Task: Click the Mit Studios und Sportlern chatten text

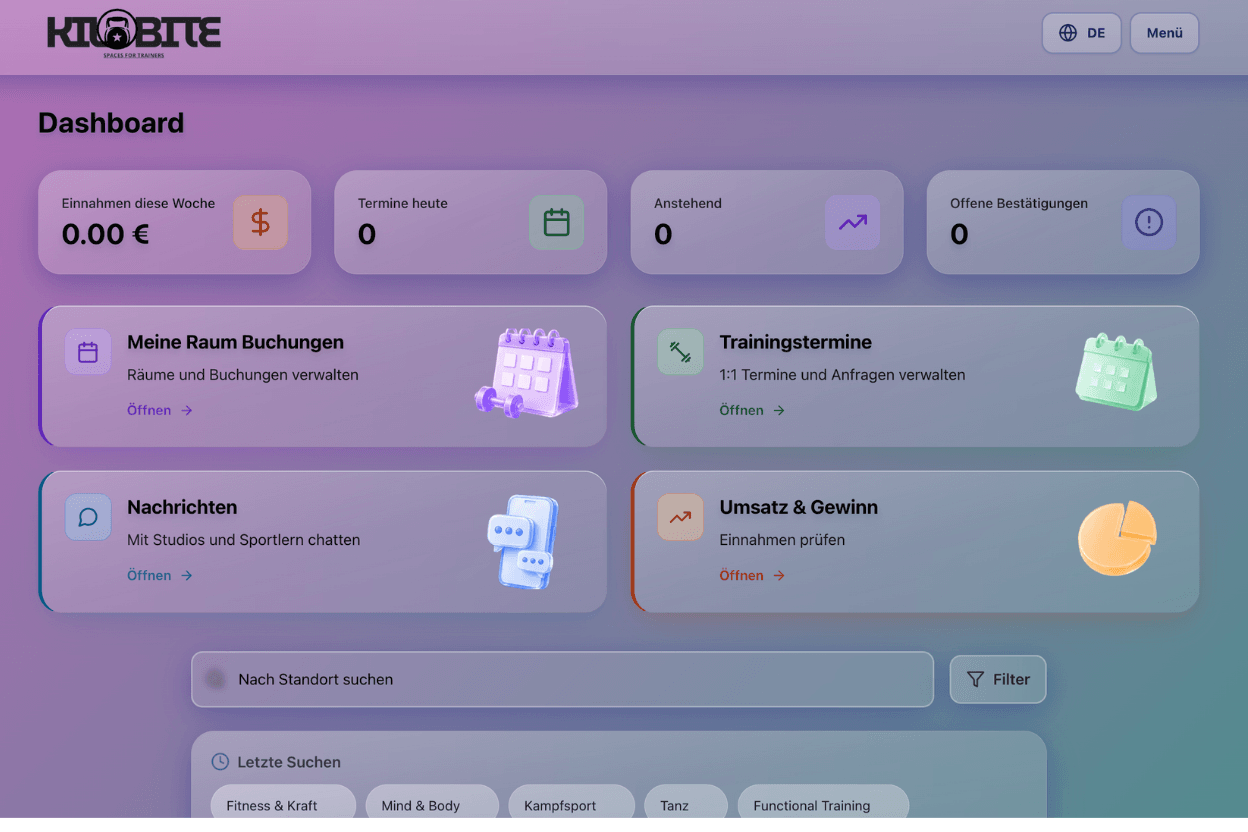Action: tap(243, 540)
